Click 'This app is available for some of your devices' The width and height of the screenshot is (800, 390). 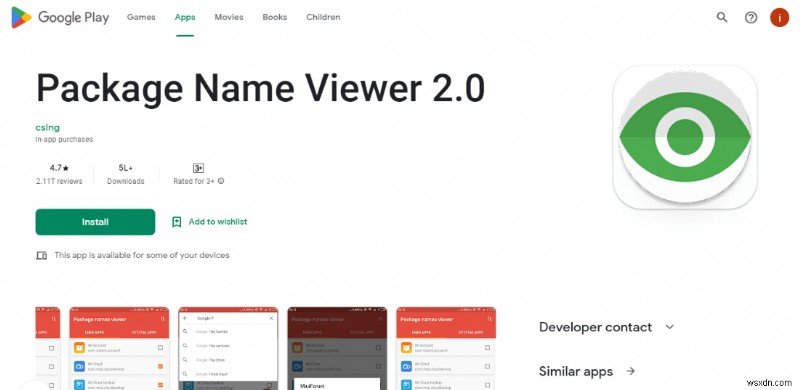click(x=142, y=255)
